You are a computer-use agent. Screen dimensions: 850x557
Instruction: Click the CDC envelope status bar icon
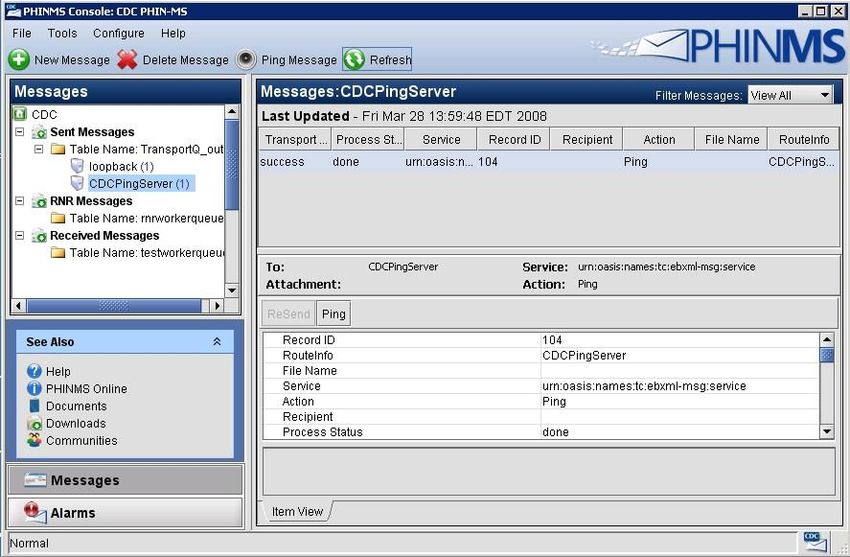[x=815, y=542]
